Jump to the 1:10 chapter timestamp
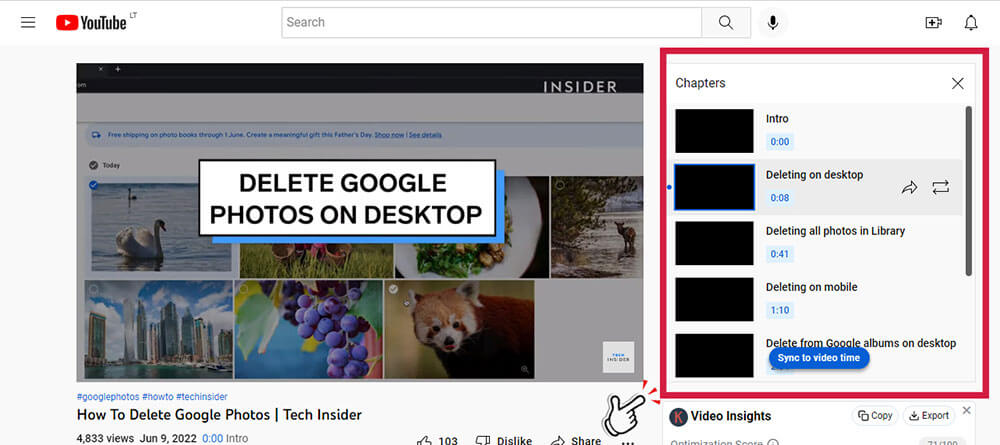Image resolution: width=1000 pixels, height=445 pixels. coord(779,310)
